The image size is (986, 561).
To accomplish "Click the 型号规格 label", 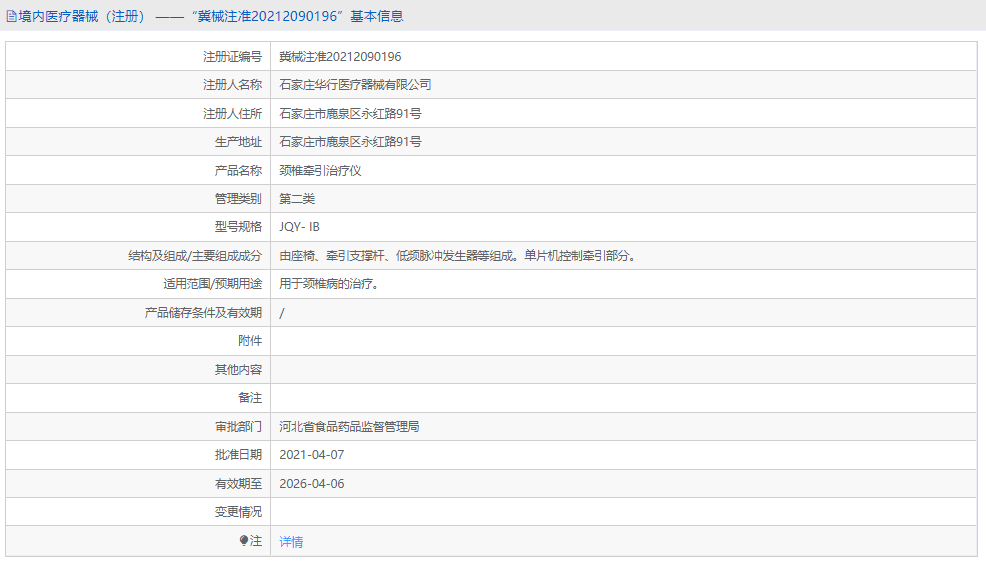I will [x=238, y=227].
